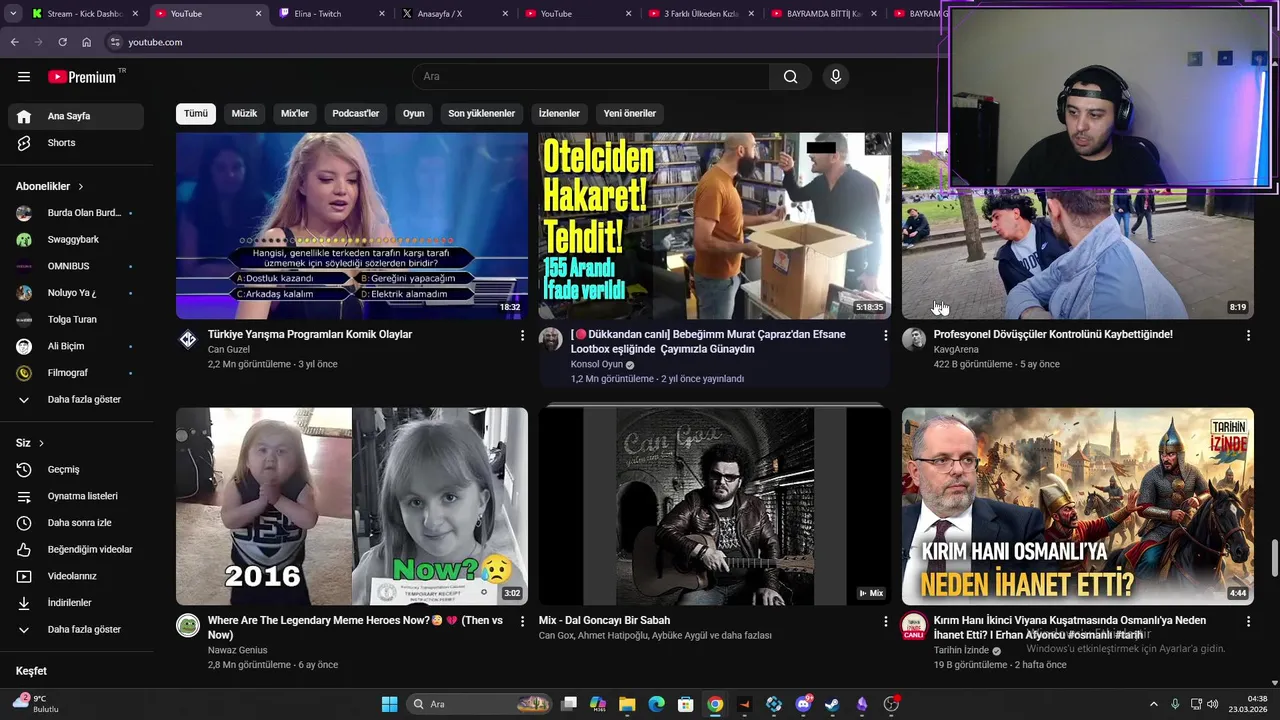Screen dimensions: 1280x720
Task: Open Beğendiğim videolar list
Action: [x=76, y=549]
